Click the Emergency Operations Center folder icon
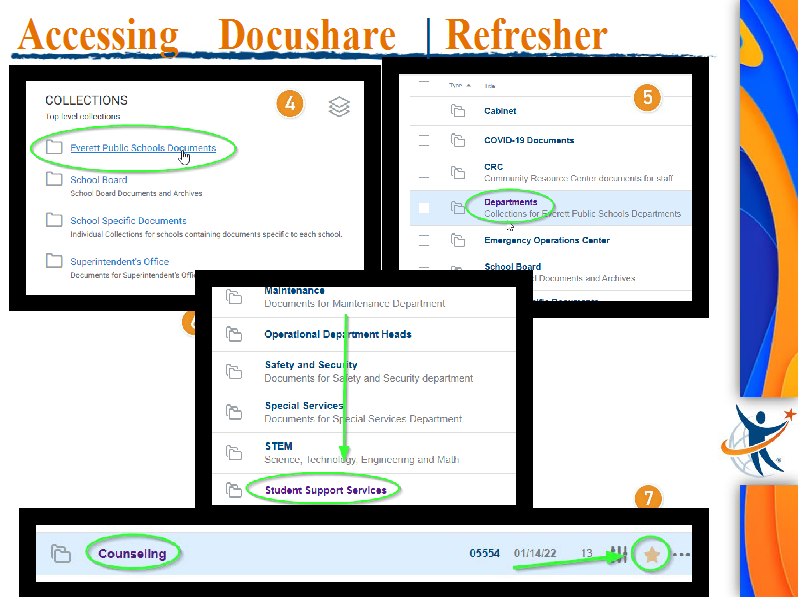 pyautogui.click(x=458, y=240)
